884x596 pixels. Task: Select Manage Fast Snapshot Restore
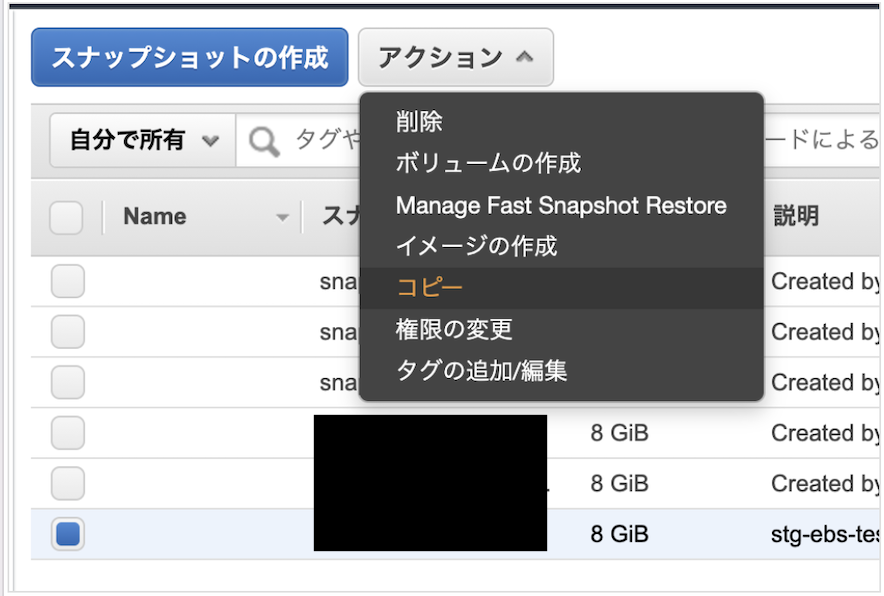point(561,205)
